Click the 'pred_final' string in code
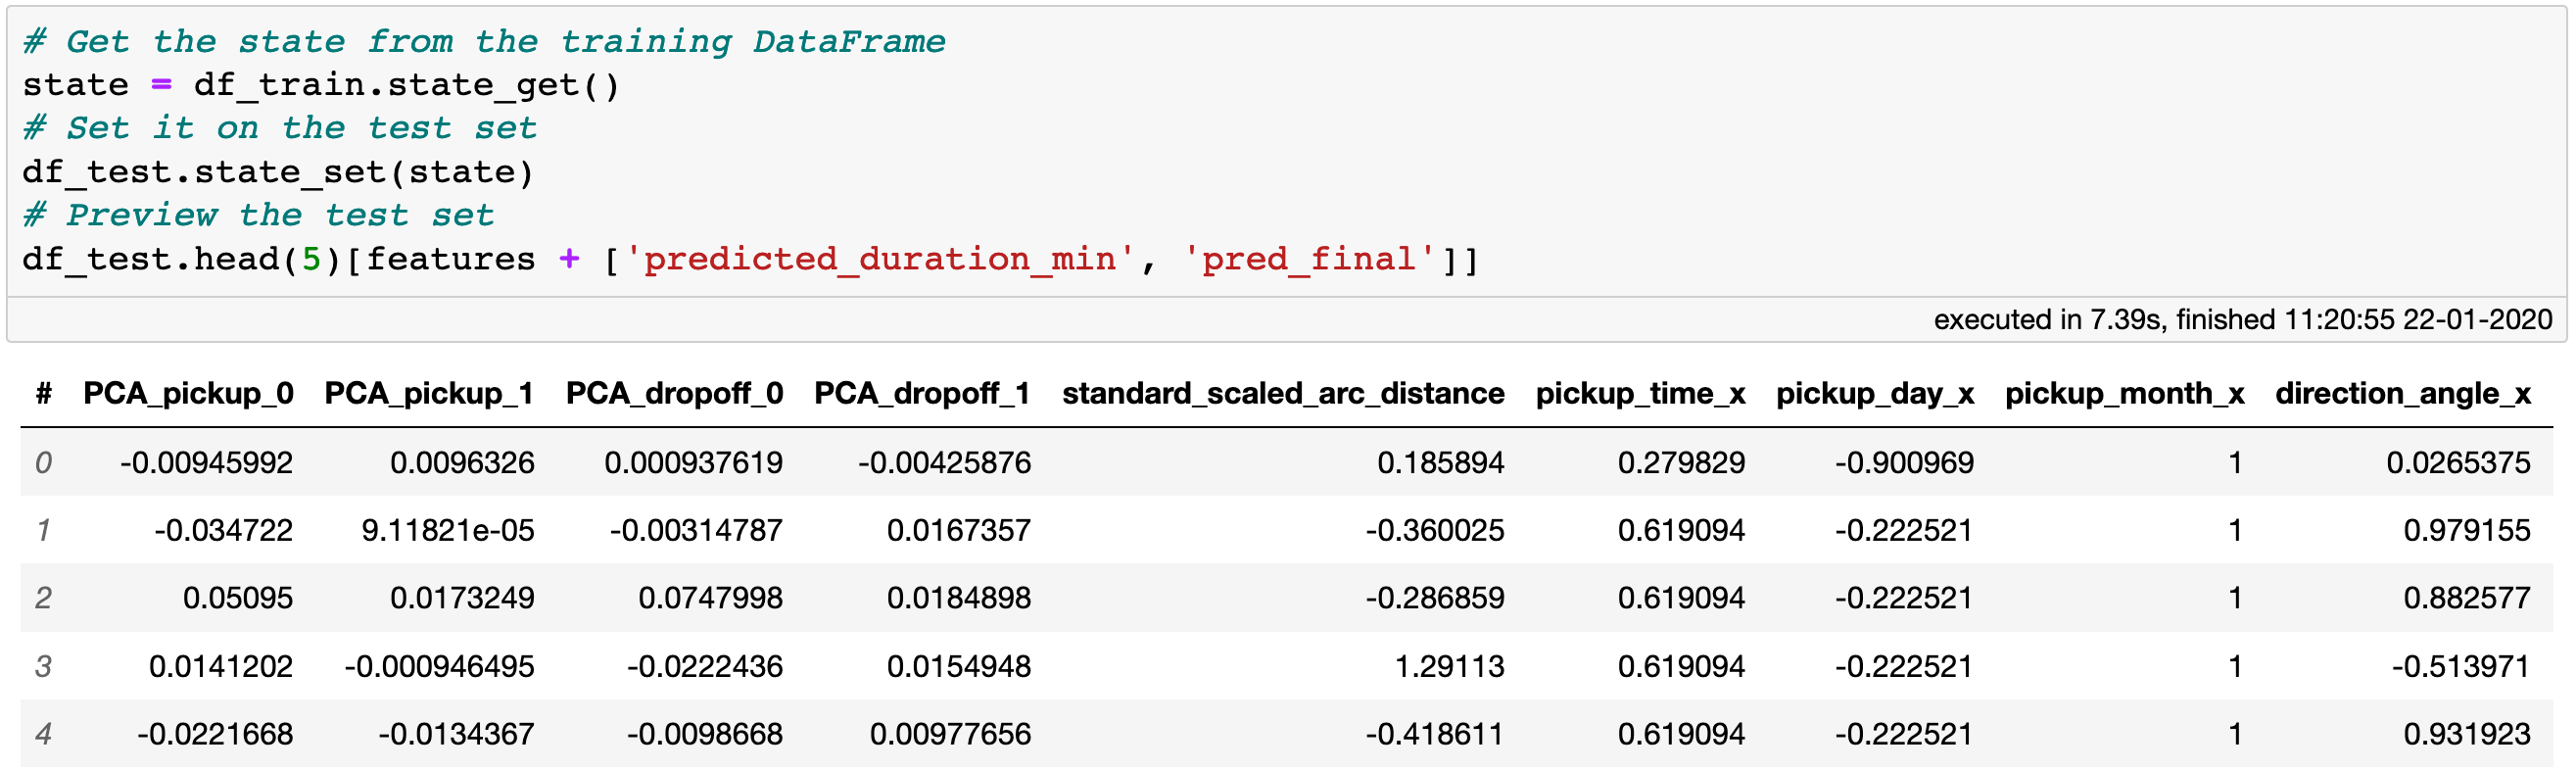Viewport: 2576px width, 770px height. click(x=1309, y=260)
